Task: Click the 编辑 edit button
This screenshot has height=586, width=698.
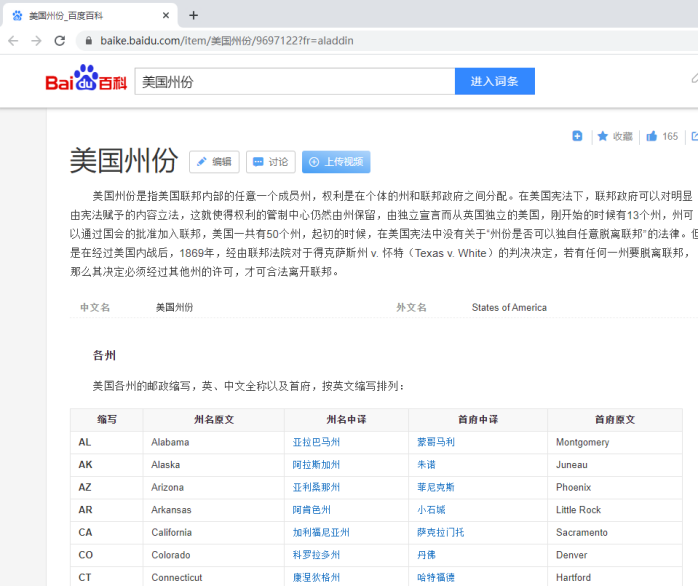Action: click(x=214, y=162)
